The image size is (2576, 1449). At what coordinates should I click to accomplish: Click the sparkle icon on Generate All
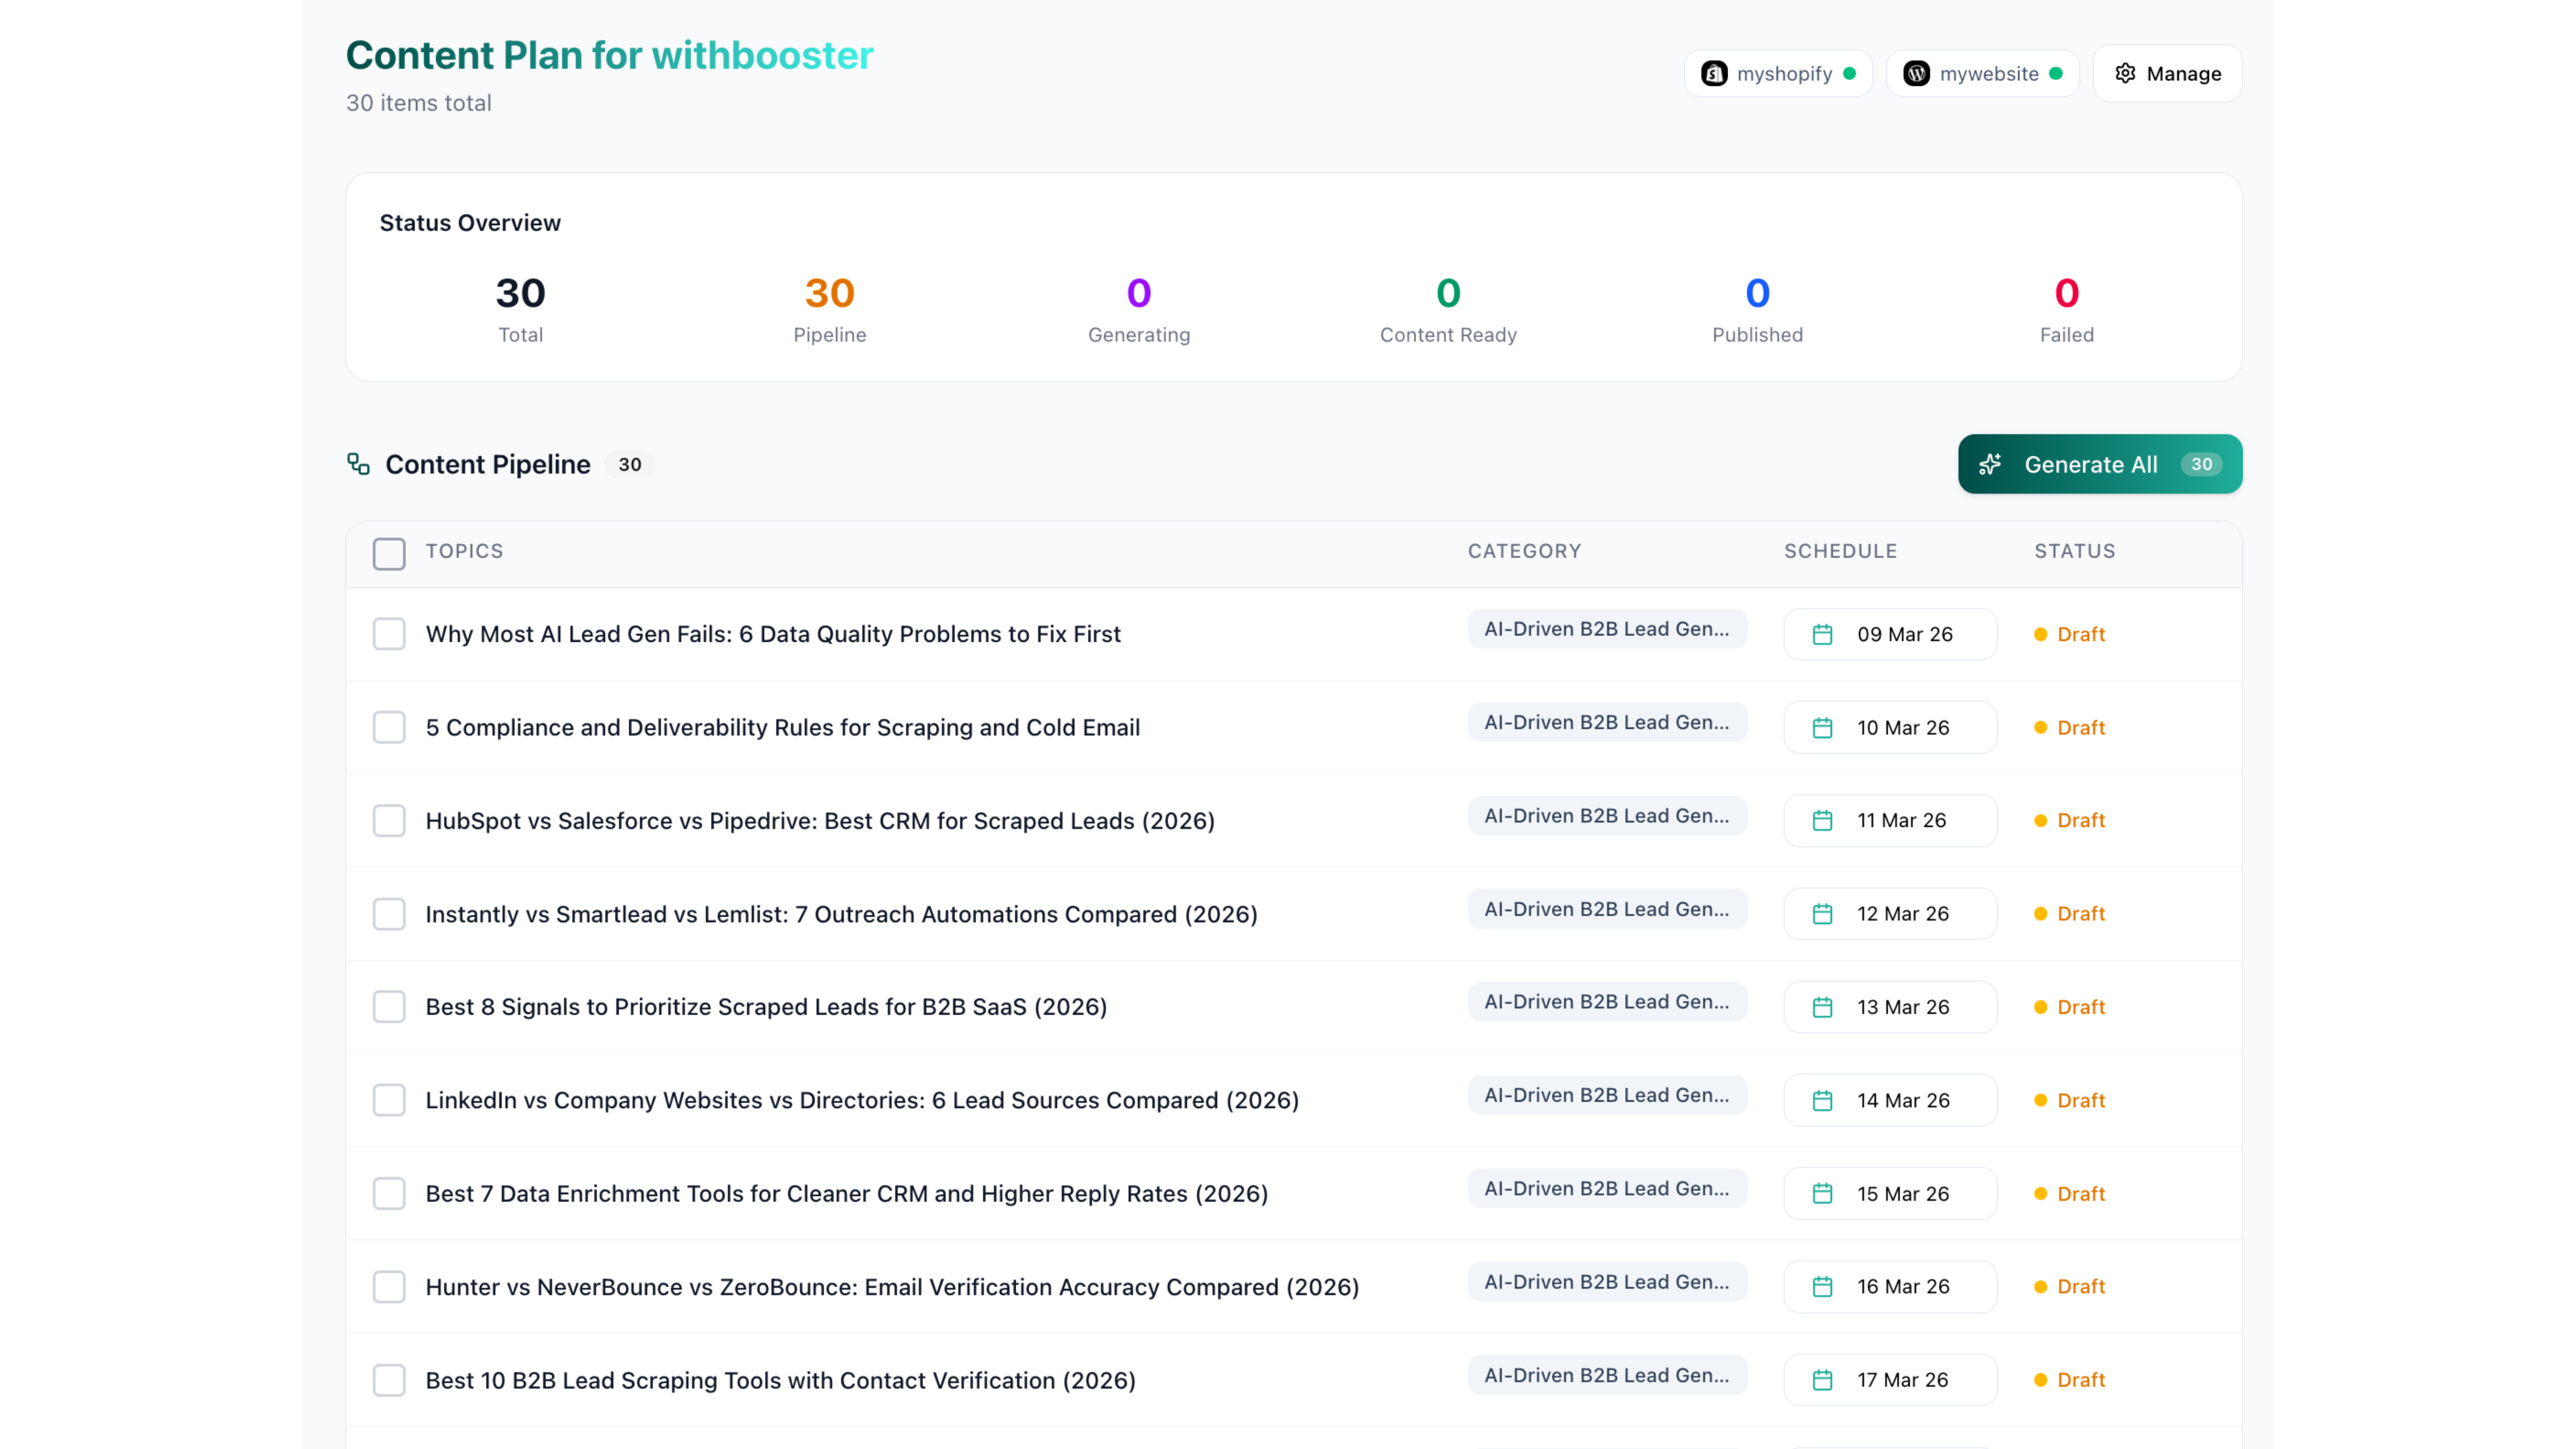click(1990, 464)
